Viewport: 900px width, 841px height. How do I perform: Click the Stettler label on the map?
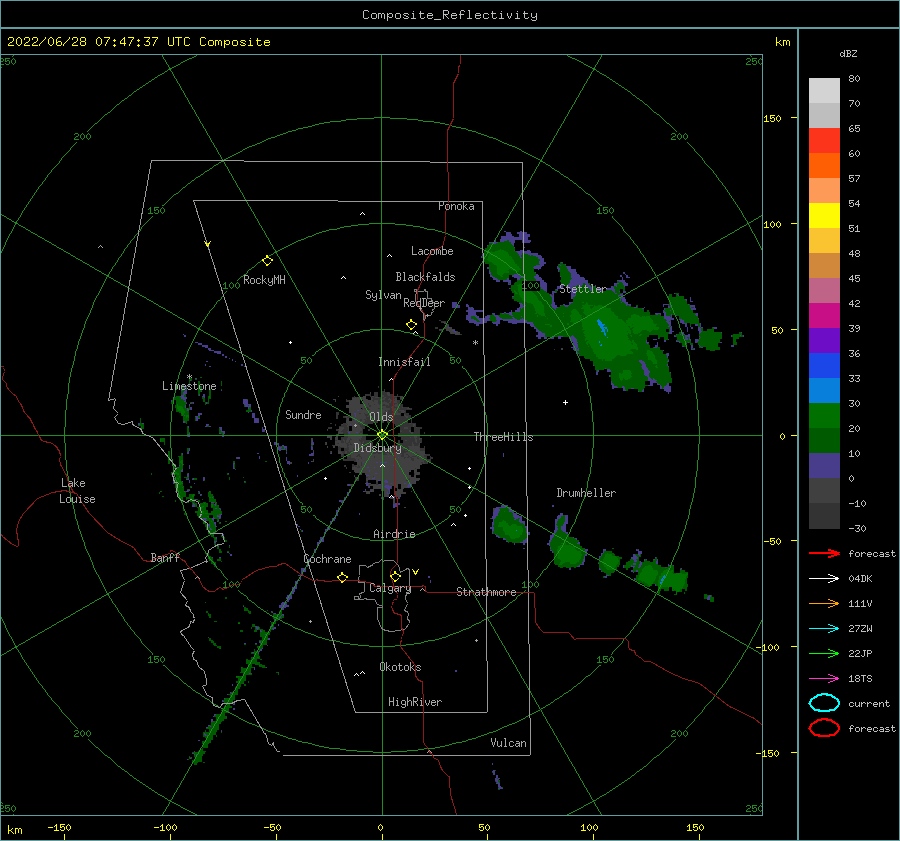tap(583, 289)
